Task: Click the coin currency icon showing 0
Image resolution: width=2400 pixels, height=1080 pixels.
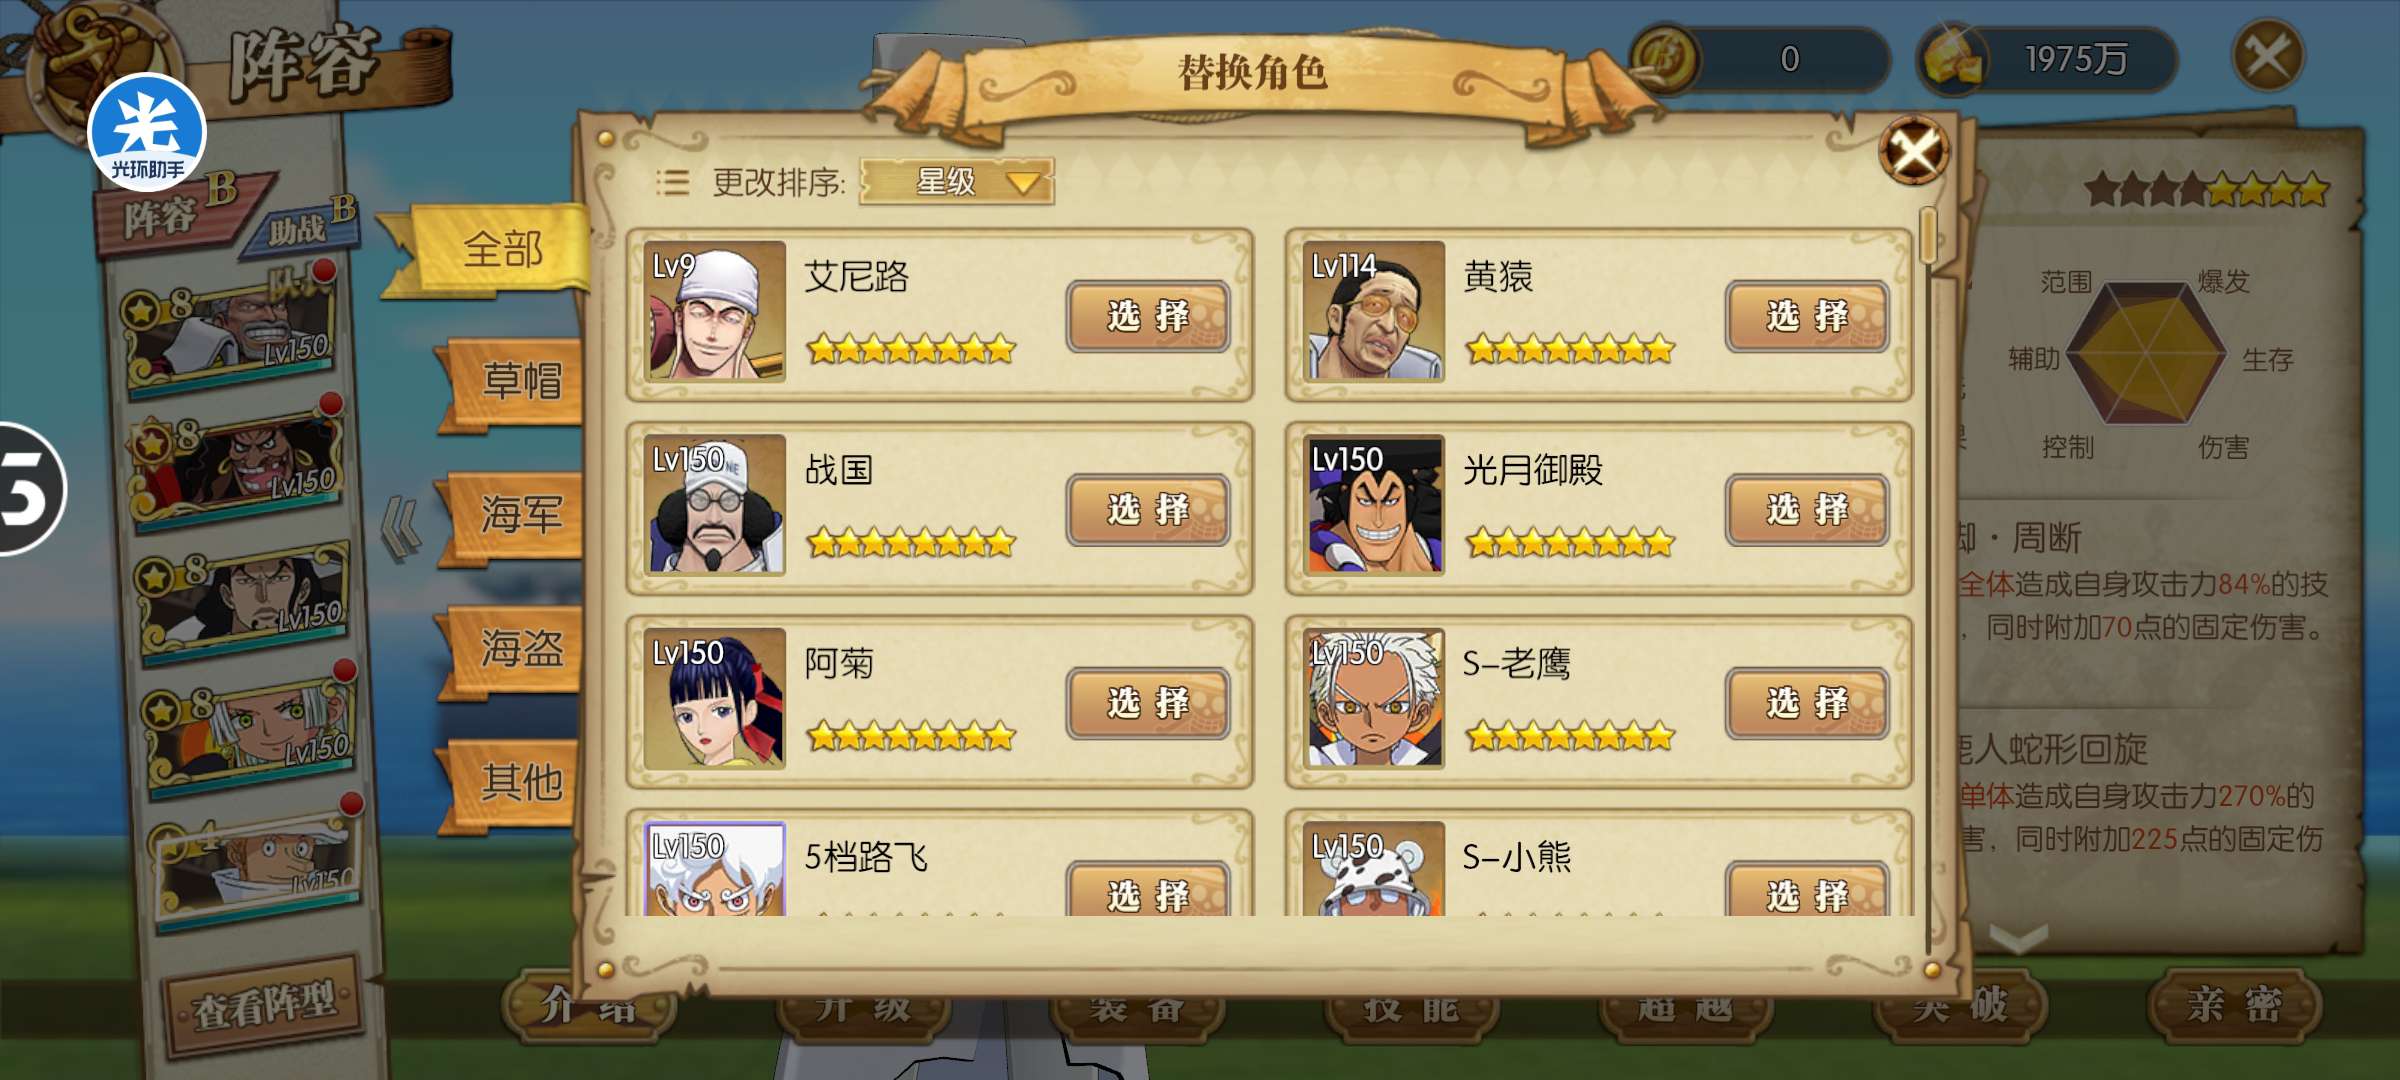Action: pyautogui.click(x=1665, y=59)
